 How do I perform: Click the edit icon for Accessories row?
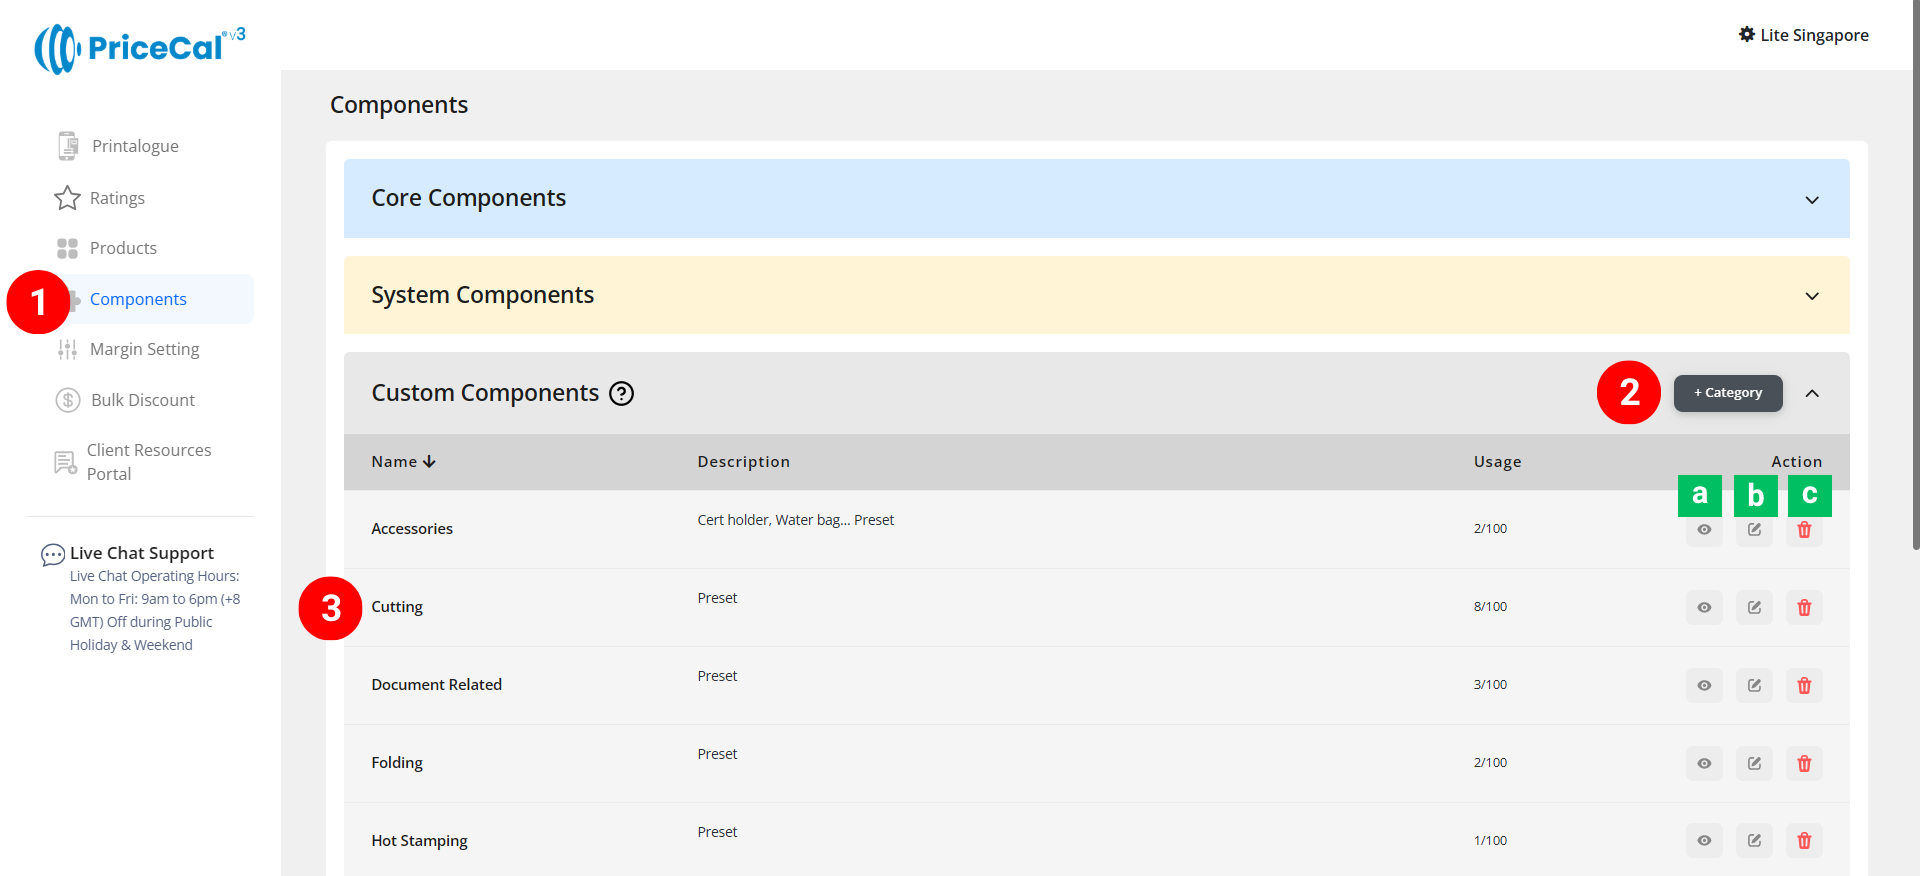point(1754,530)
